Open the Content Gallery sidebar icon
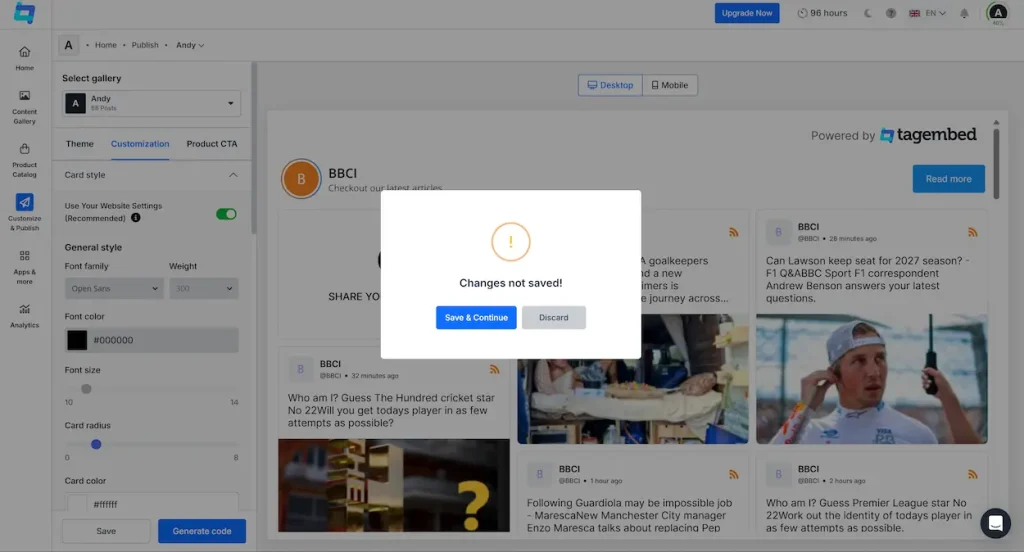The height and width of the screenshot is (552, 1024). (24, 107)
